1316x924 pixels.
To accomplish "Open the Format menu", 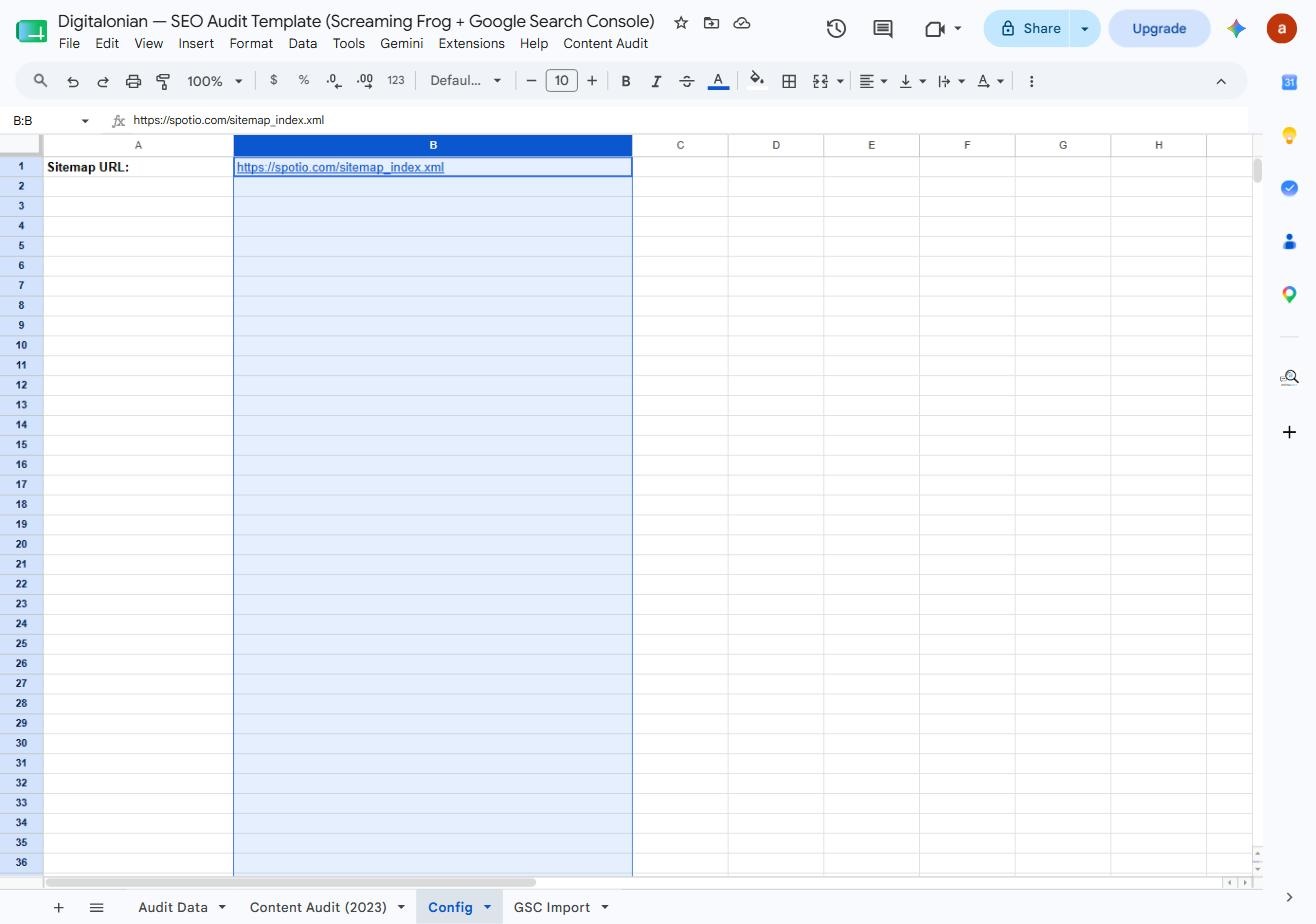I will [251, 43].
